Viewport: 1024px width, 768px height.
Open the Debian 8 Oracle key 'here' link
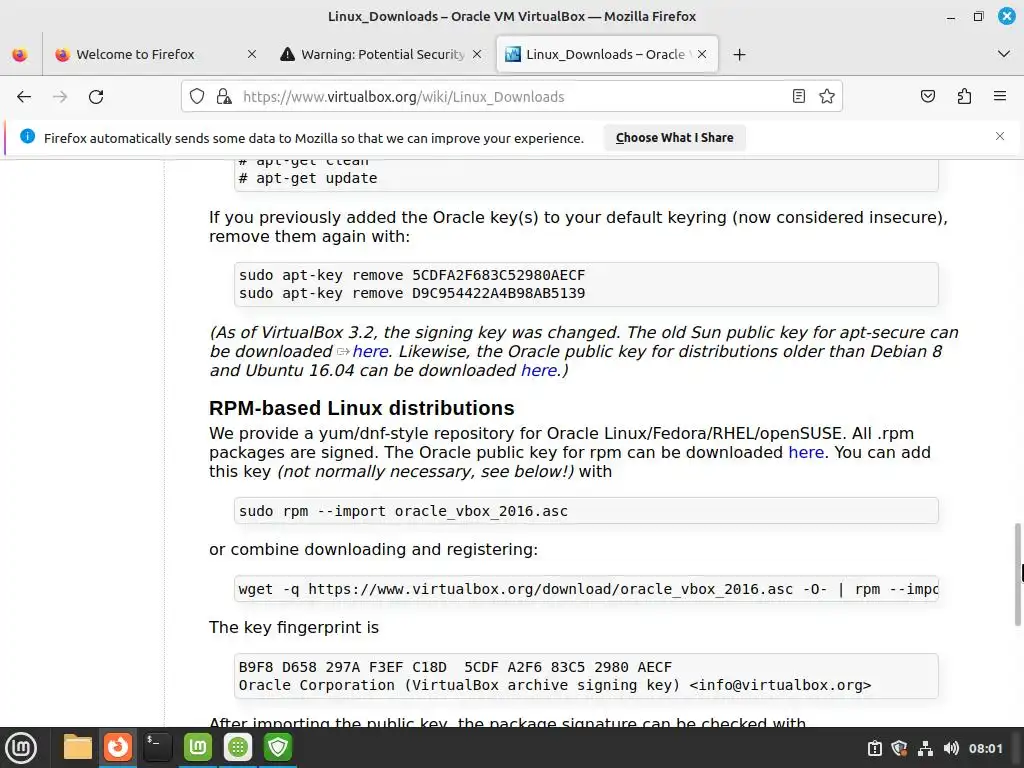pos(539,370)
